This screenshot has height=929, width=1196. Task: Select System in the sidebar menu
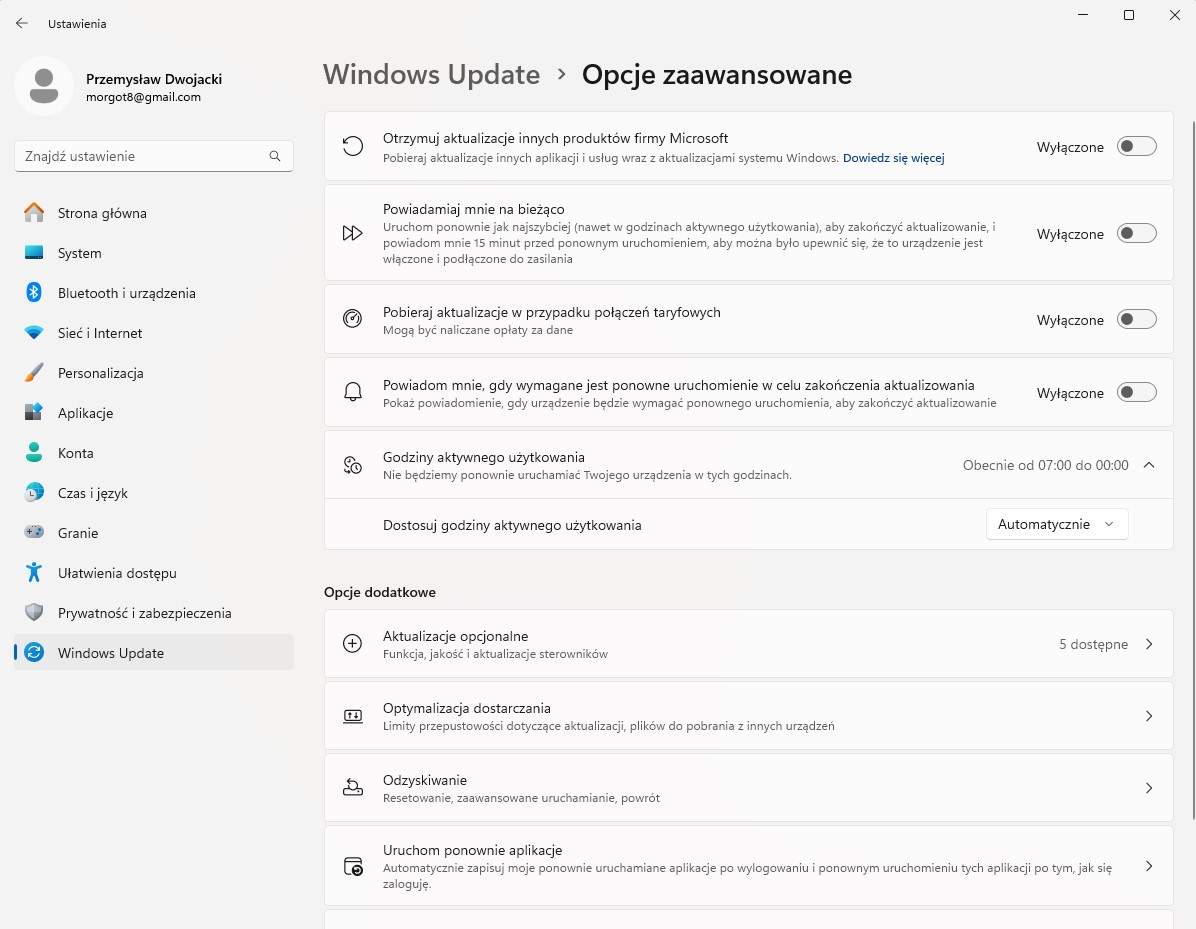click(80, 253)
